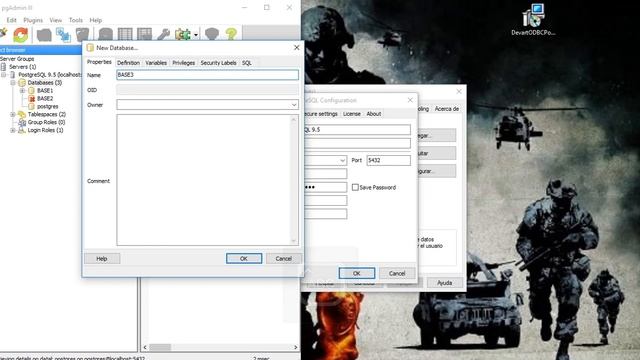Collapse the PostgreSQL 9.5 server node
Screen dimensions: 640x360
pyautogui.click(x=4, y=75)
